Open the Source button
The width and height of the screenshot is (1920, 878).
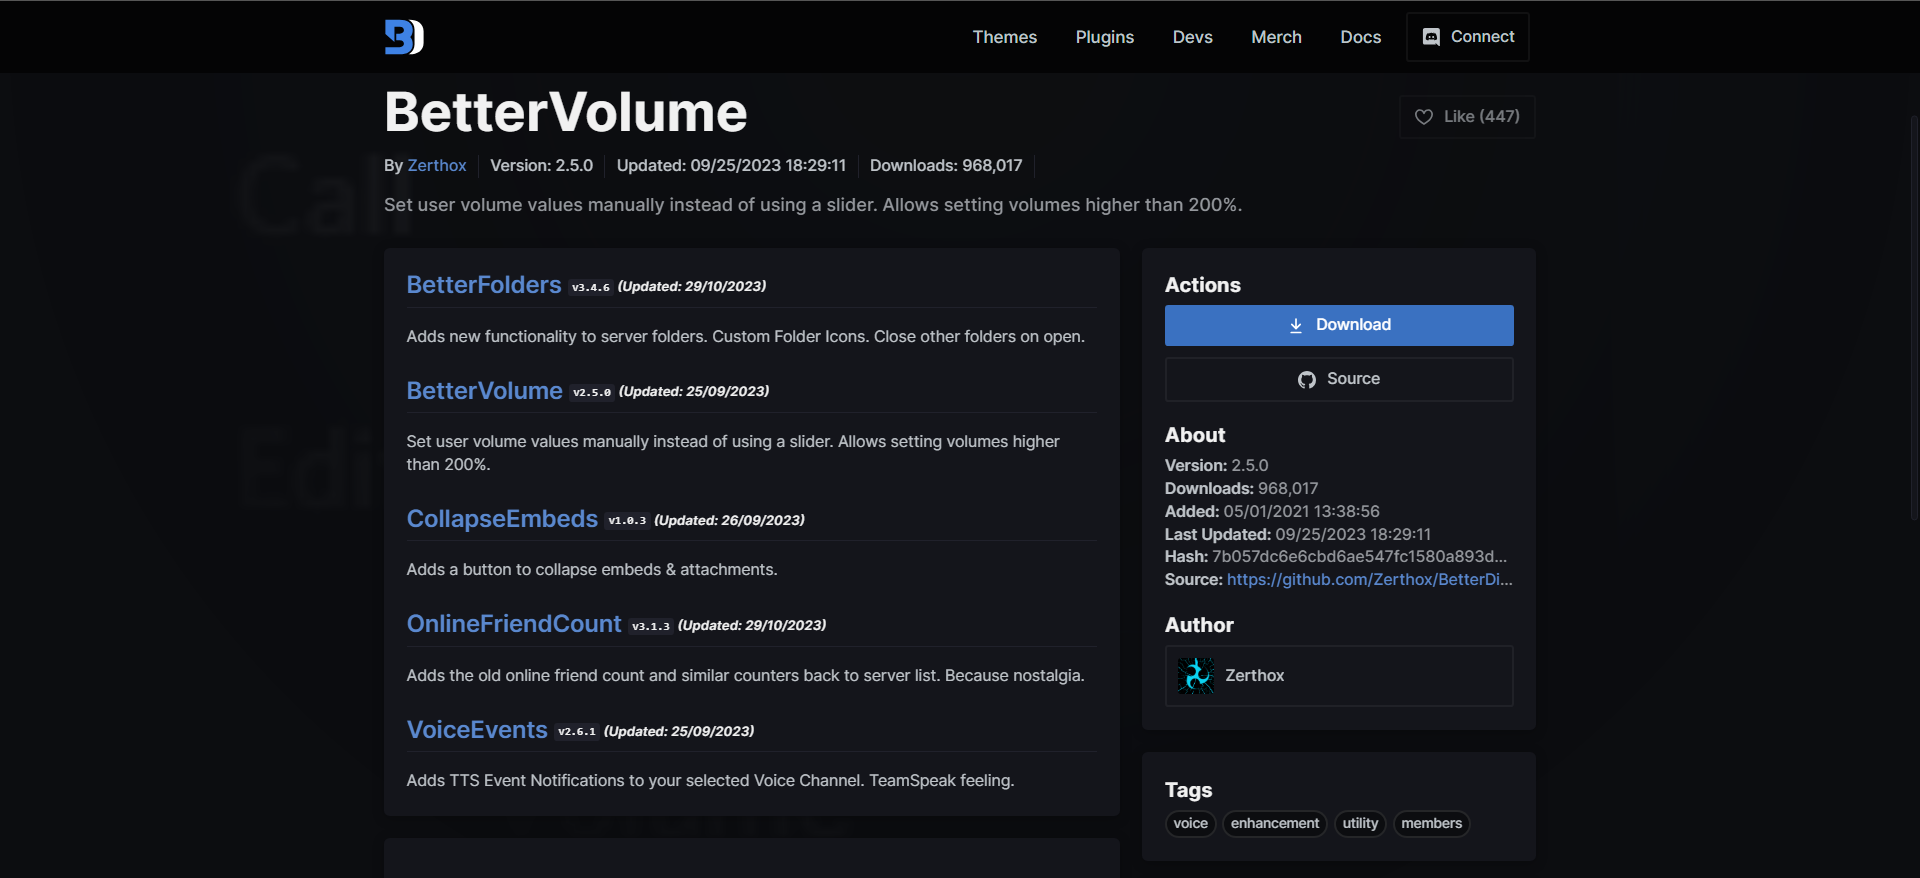pyautogui.click(x=1339, y=379)
